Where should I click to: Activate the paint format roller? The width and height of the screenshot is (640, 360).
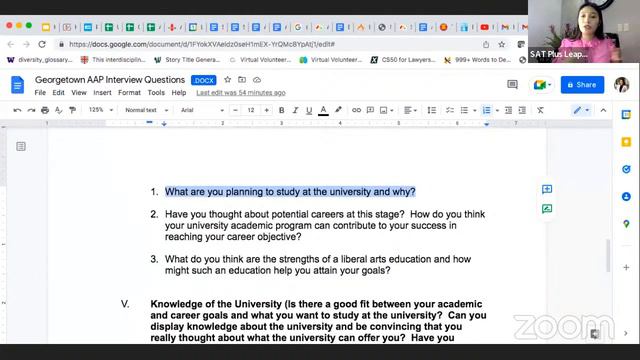(73, 110)
